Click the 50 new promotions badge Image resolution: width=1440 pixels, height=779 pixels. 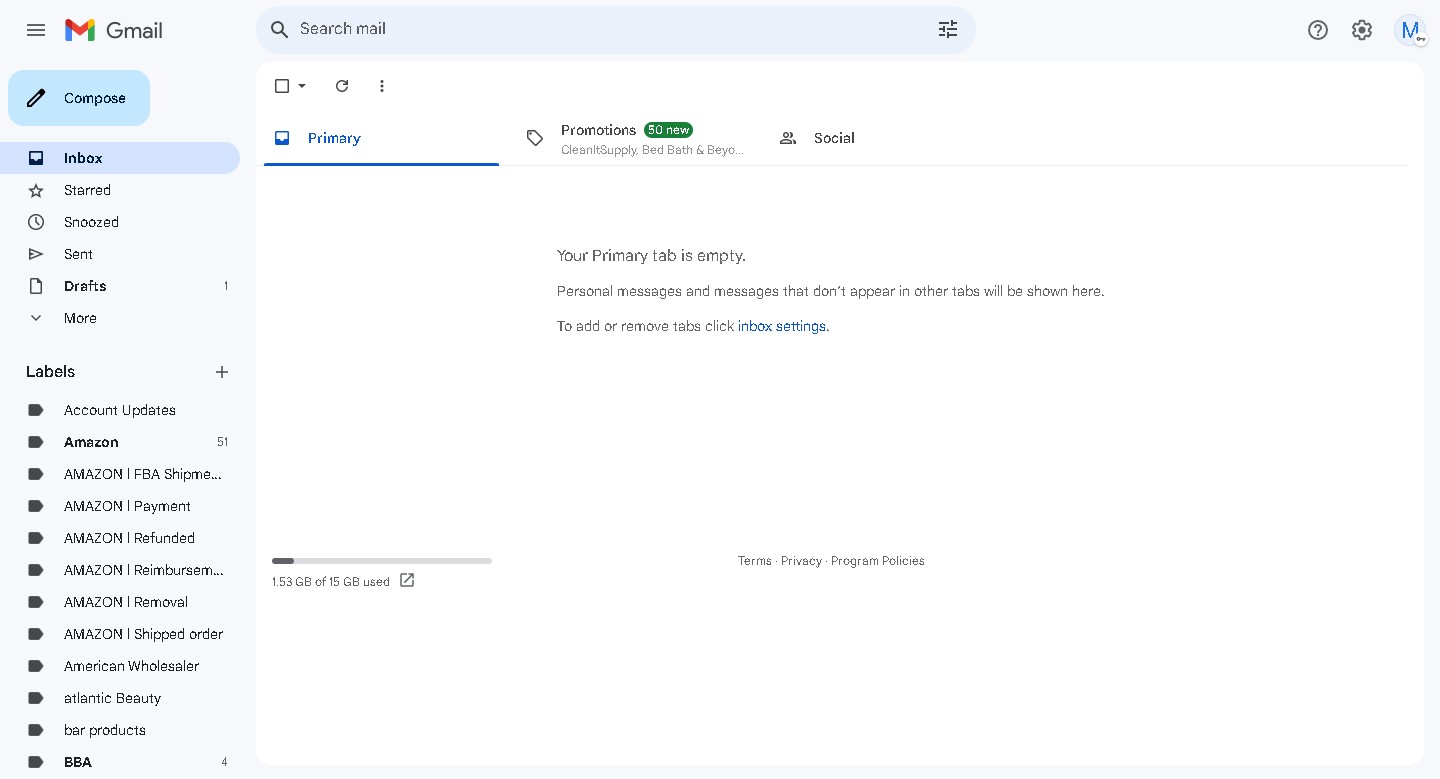[x=668, y=130]
